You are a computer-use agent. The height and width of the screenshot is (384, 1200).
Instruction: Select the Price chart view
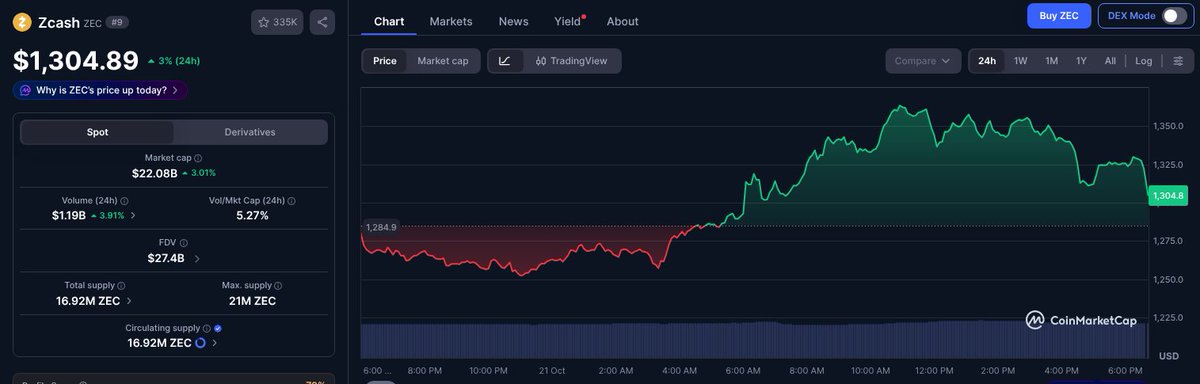coord(385,61)
